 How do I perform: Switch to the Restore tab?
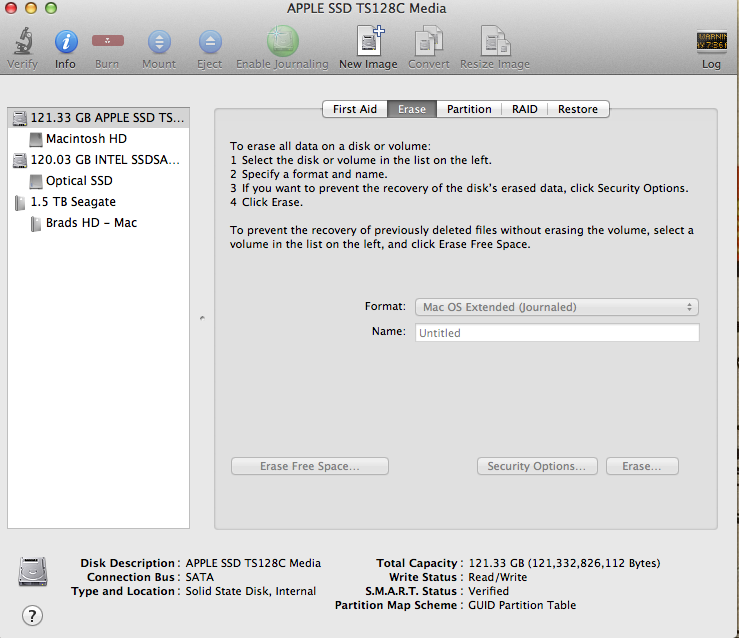pyautogui.click(x=578, y=109)
